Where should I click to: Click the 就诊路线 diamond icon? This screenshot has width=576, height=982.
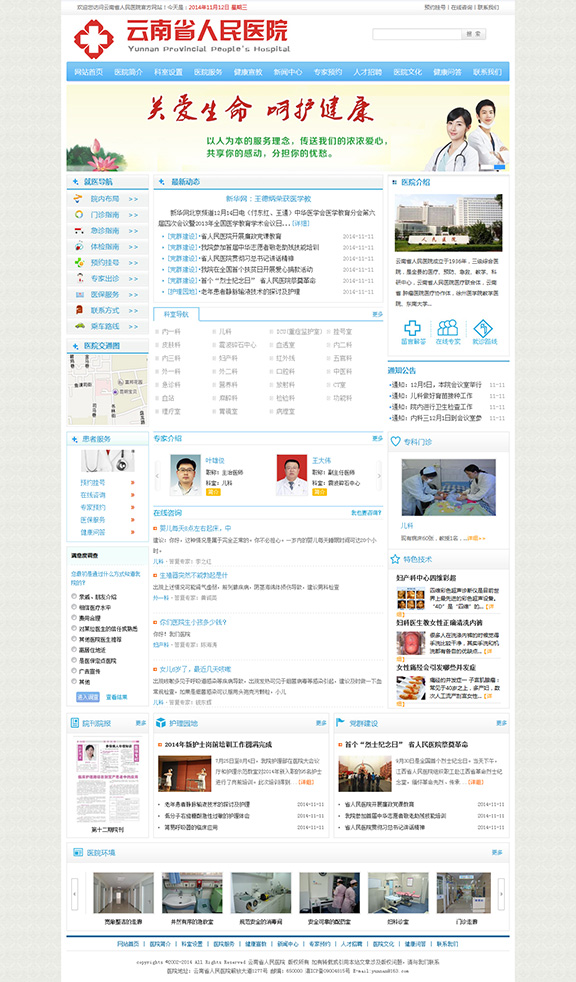(483, 328)
